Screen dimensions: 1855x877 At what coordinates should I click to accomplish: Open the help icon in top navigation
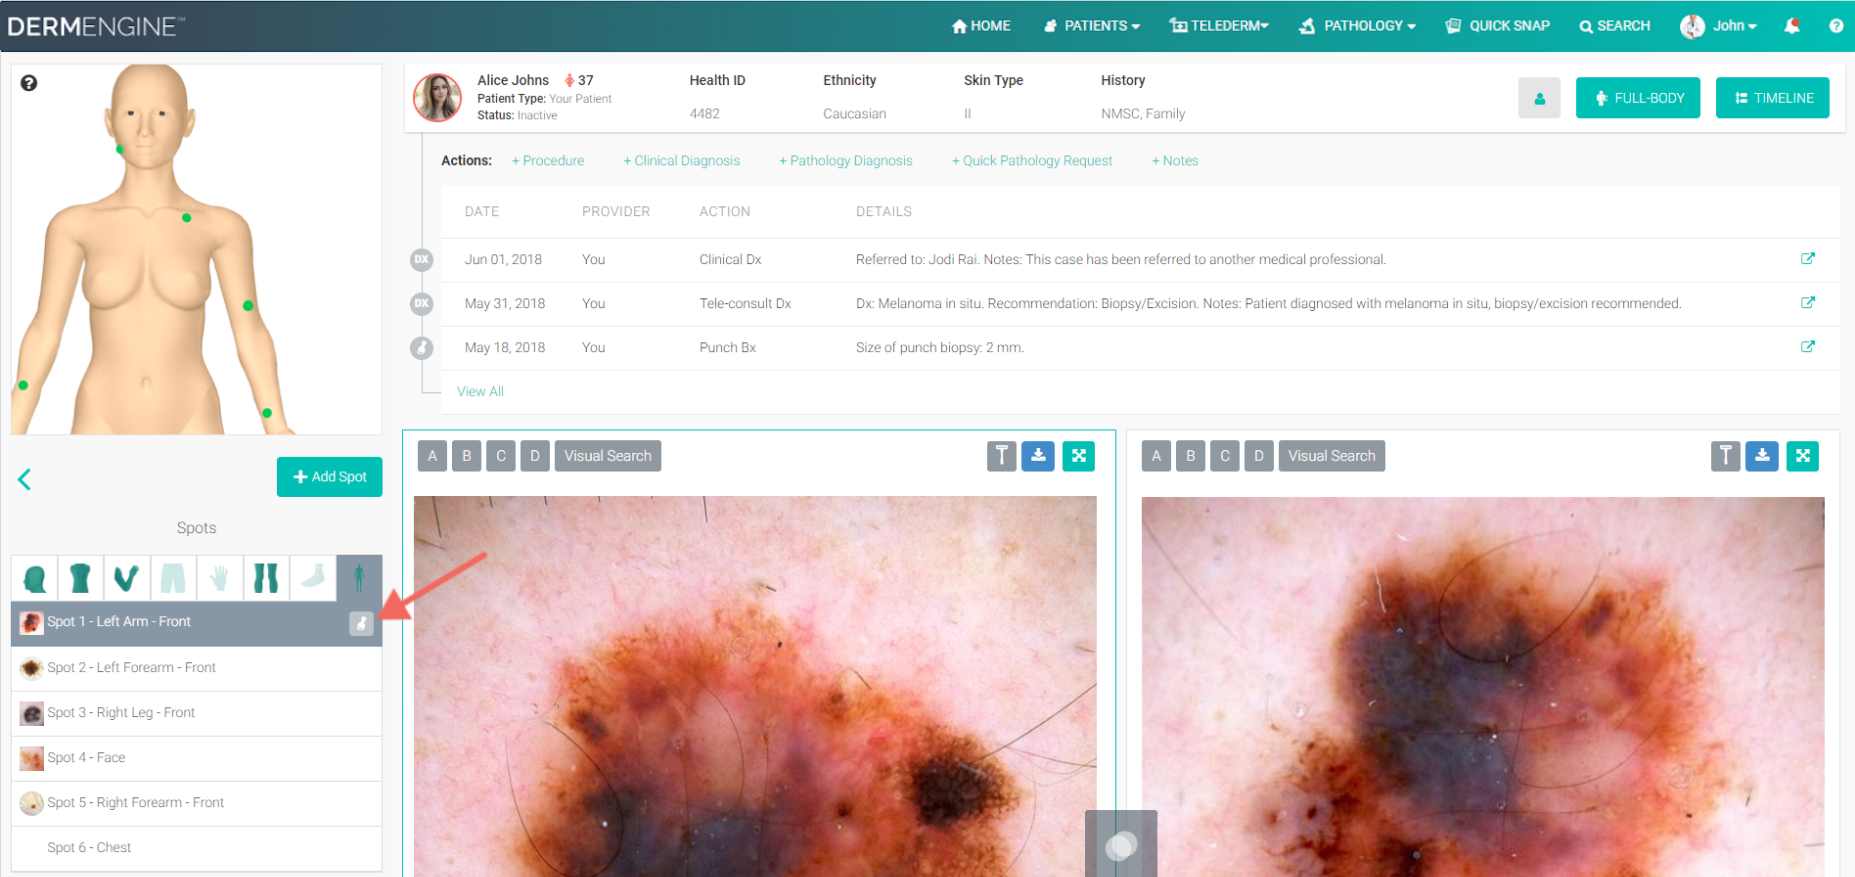(x=1836, y=26)
